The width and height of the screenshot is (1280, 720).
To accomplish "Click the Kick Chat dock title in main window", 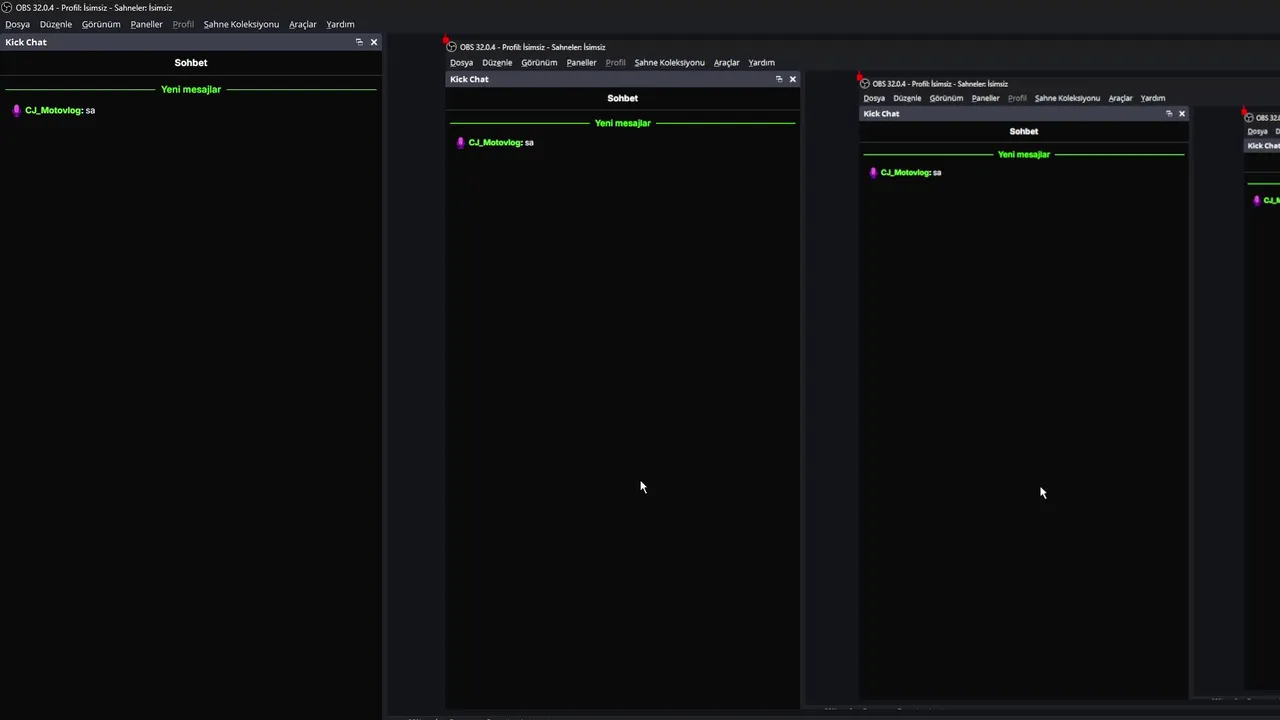I will (x=26, y=42).
